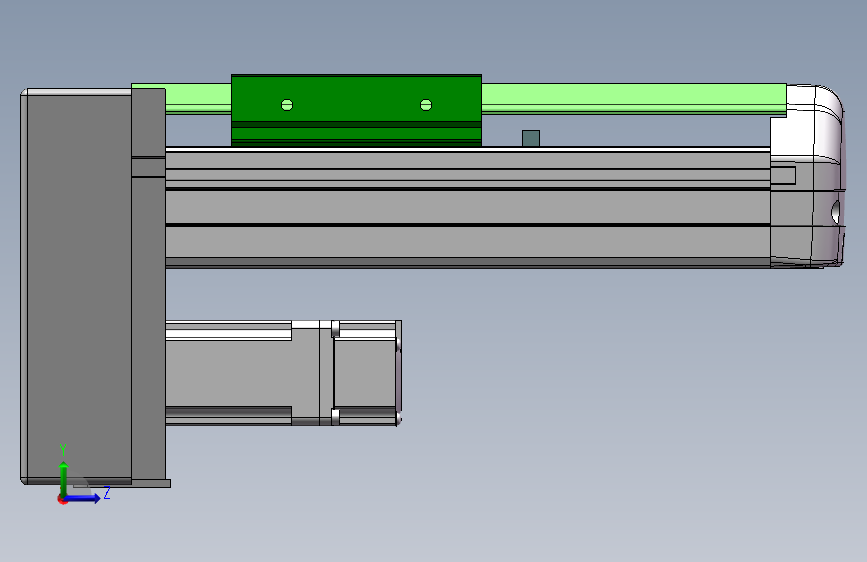Select the white rounded end cap
The height and width of the screenshot is (562, 867).
(808, 176)
